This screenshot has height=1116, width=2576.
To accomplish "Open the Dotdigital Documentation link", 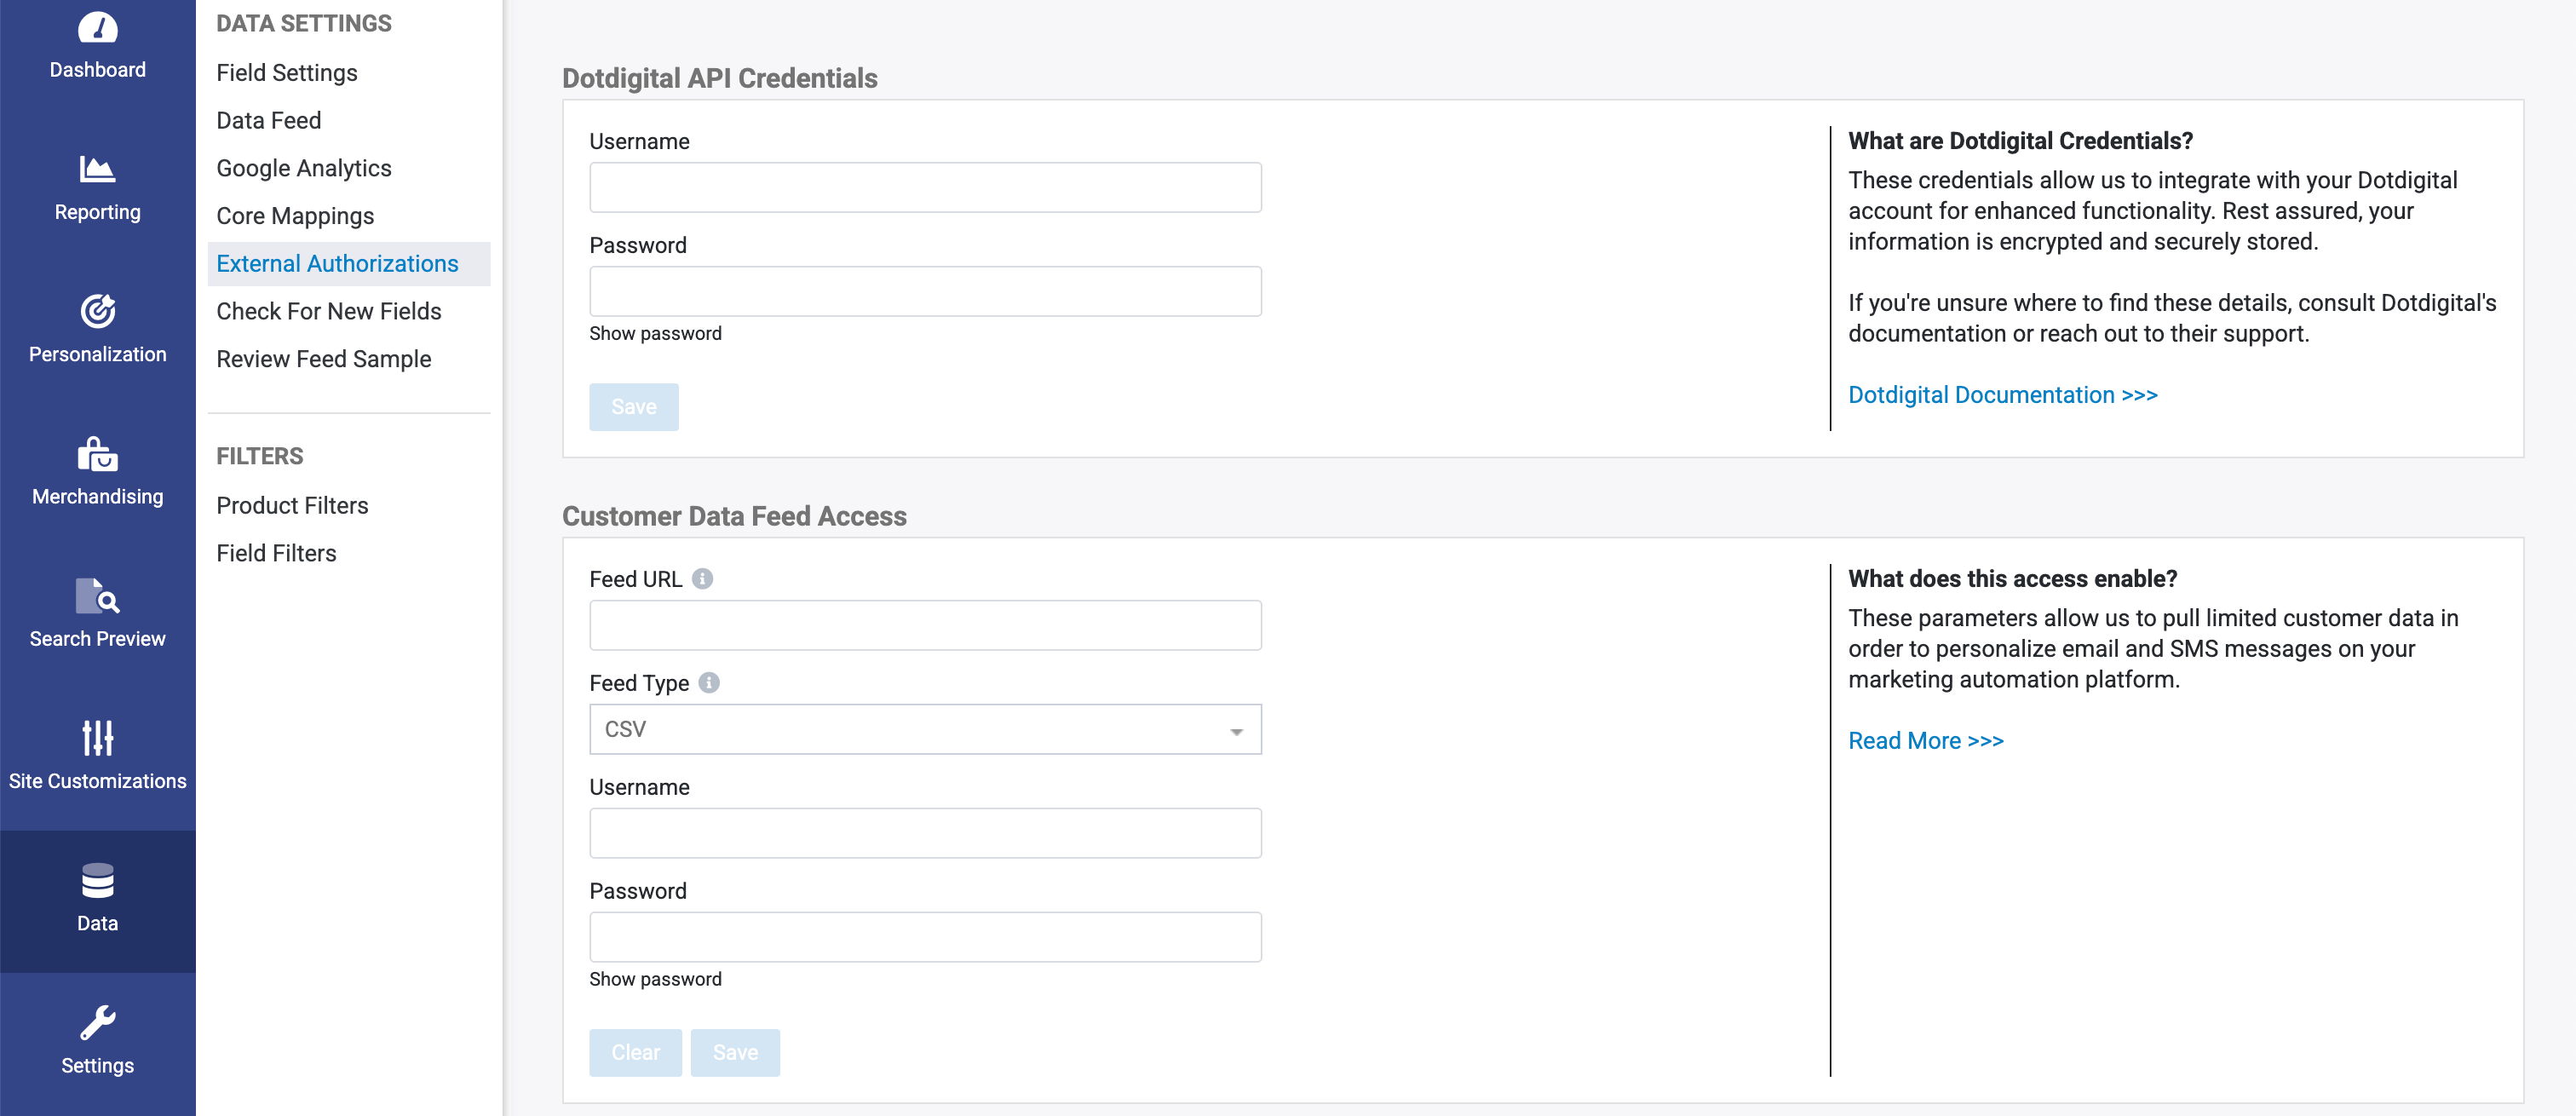I will [2002, 395].
